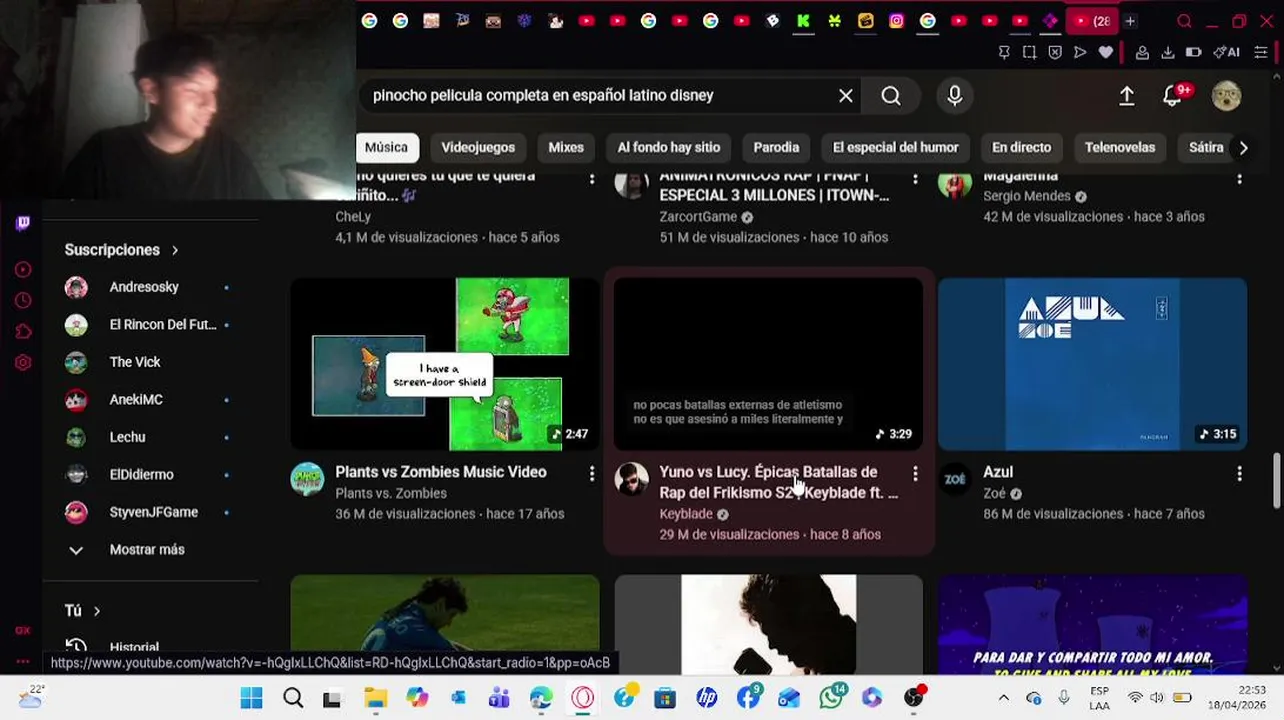Viewport: 1284px width, 720px height.
Task: Click the snapshot toolbar icon
Action: (1029, 52)
